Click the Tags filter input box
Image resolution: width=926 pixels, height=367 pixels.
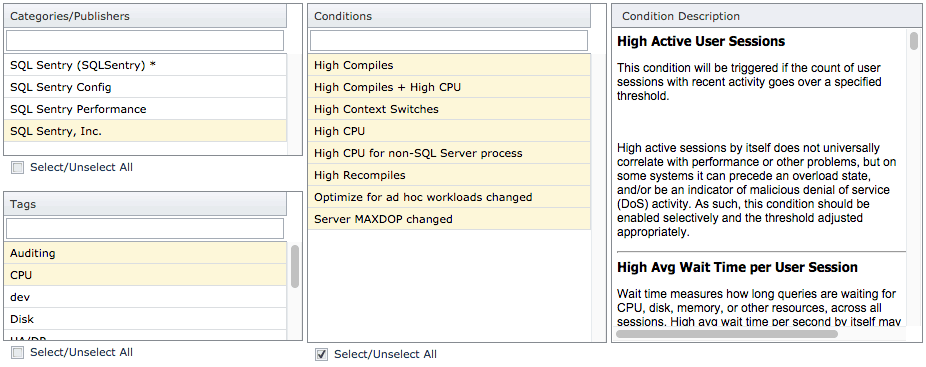pos(145,229)
